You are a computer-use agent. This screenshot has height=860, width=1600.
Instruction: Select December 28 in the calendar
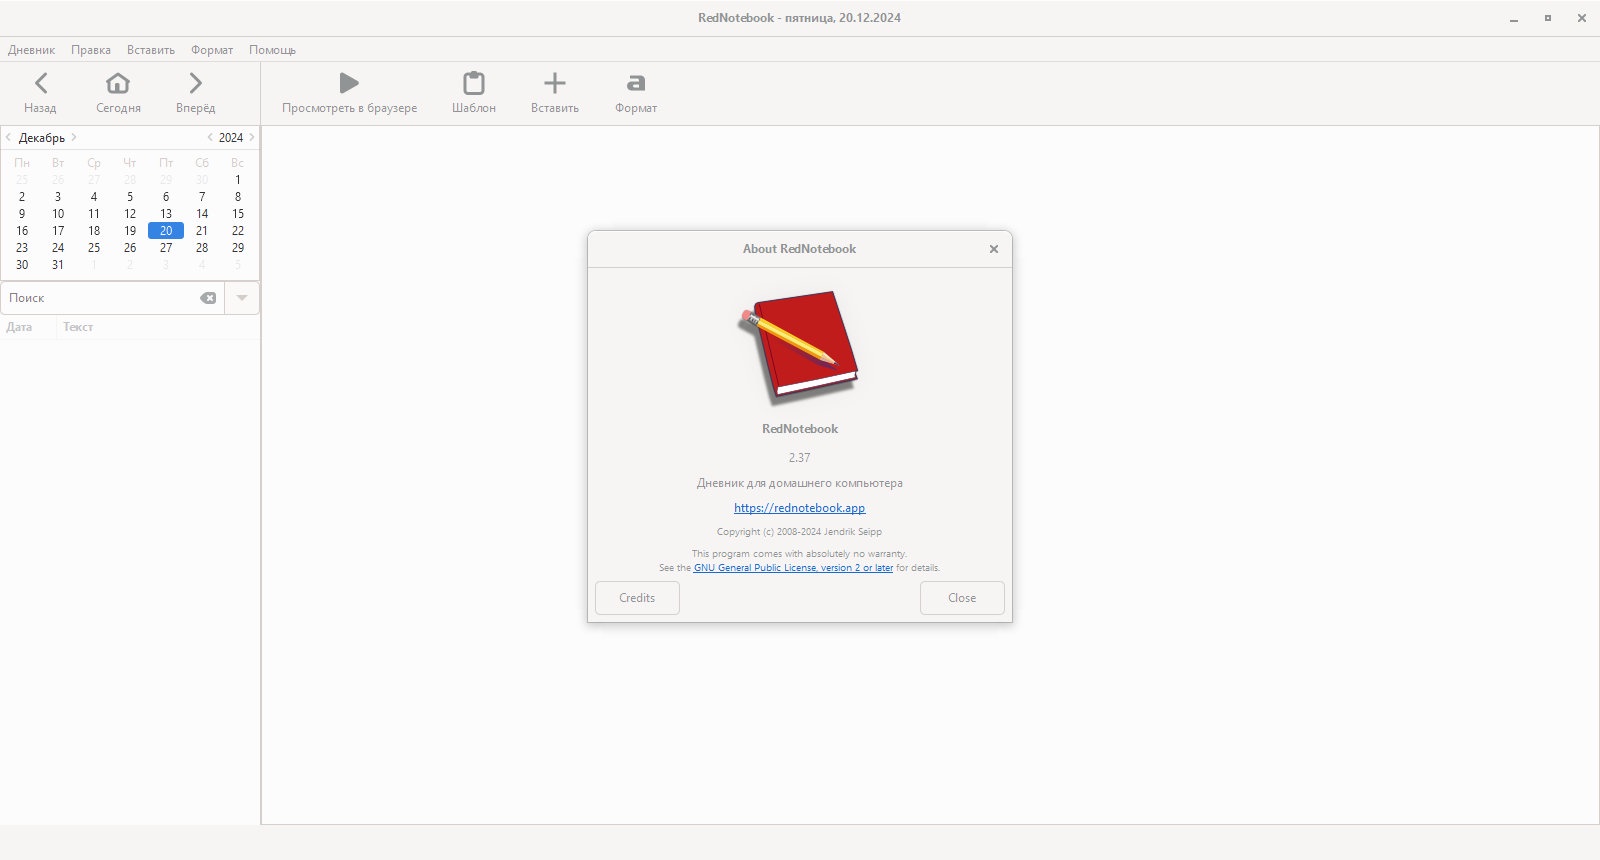point(202,248)
